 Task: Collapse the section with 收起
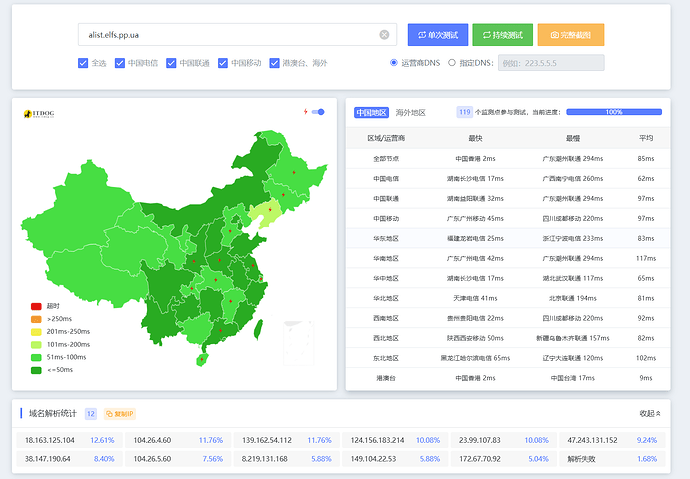pos(650,413)
